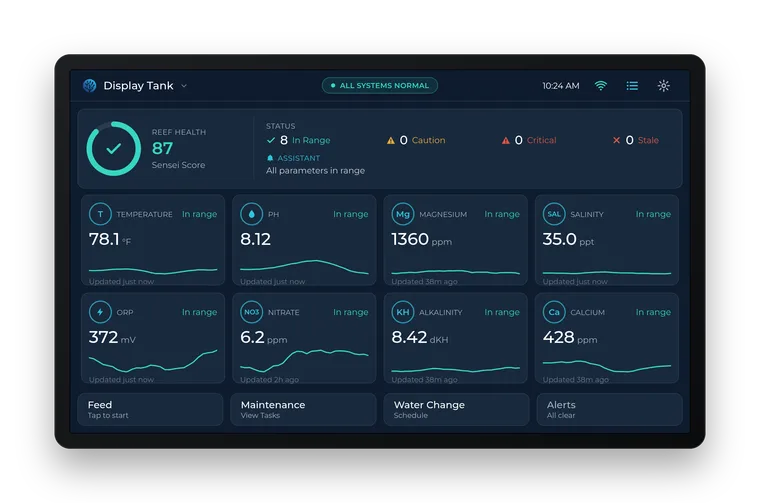Open the Nitrate 6.2 ppm reading
The height and width of the screenshot is (503, 760).
coord(264,337)
